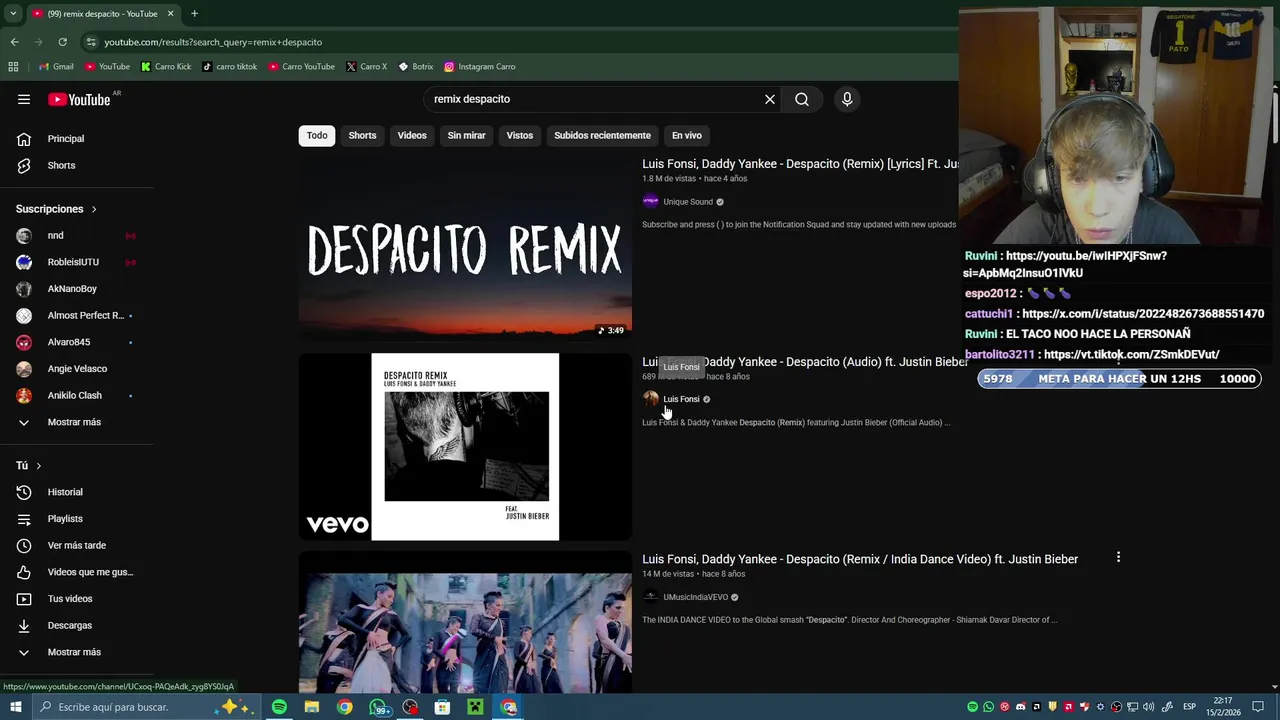Clear the search box with the X icon
Viewport: 1280px width, 720px height.
click(x=770, y=99)
